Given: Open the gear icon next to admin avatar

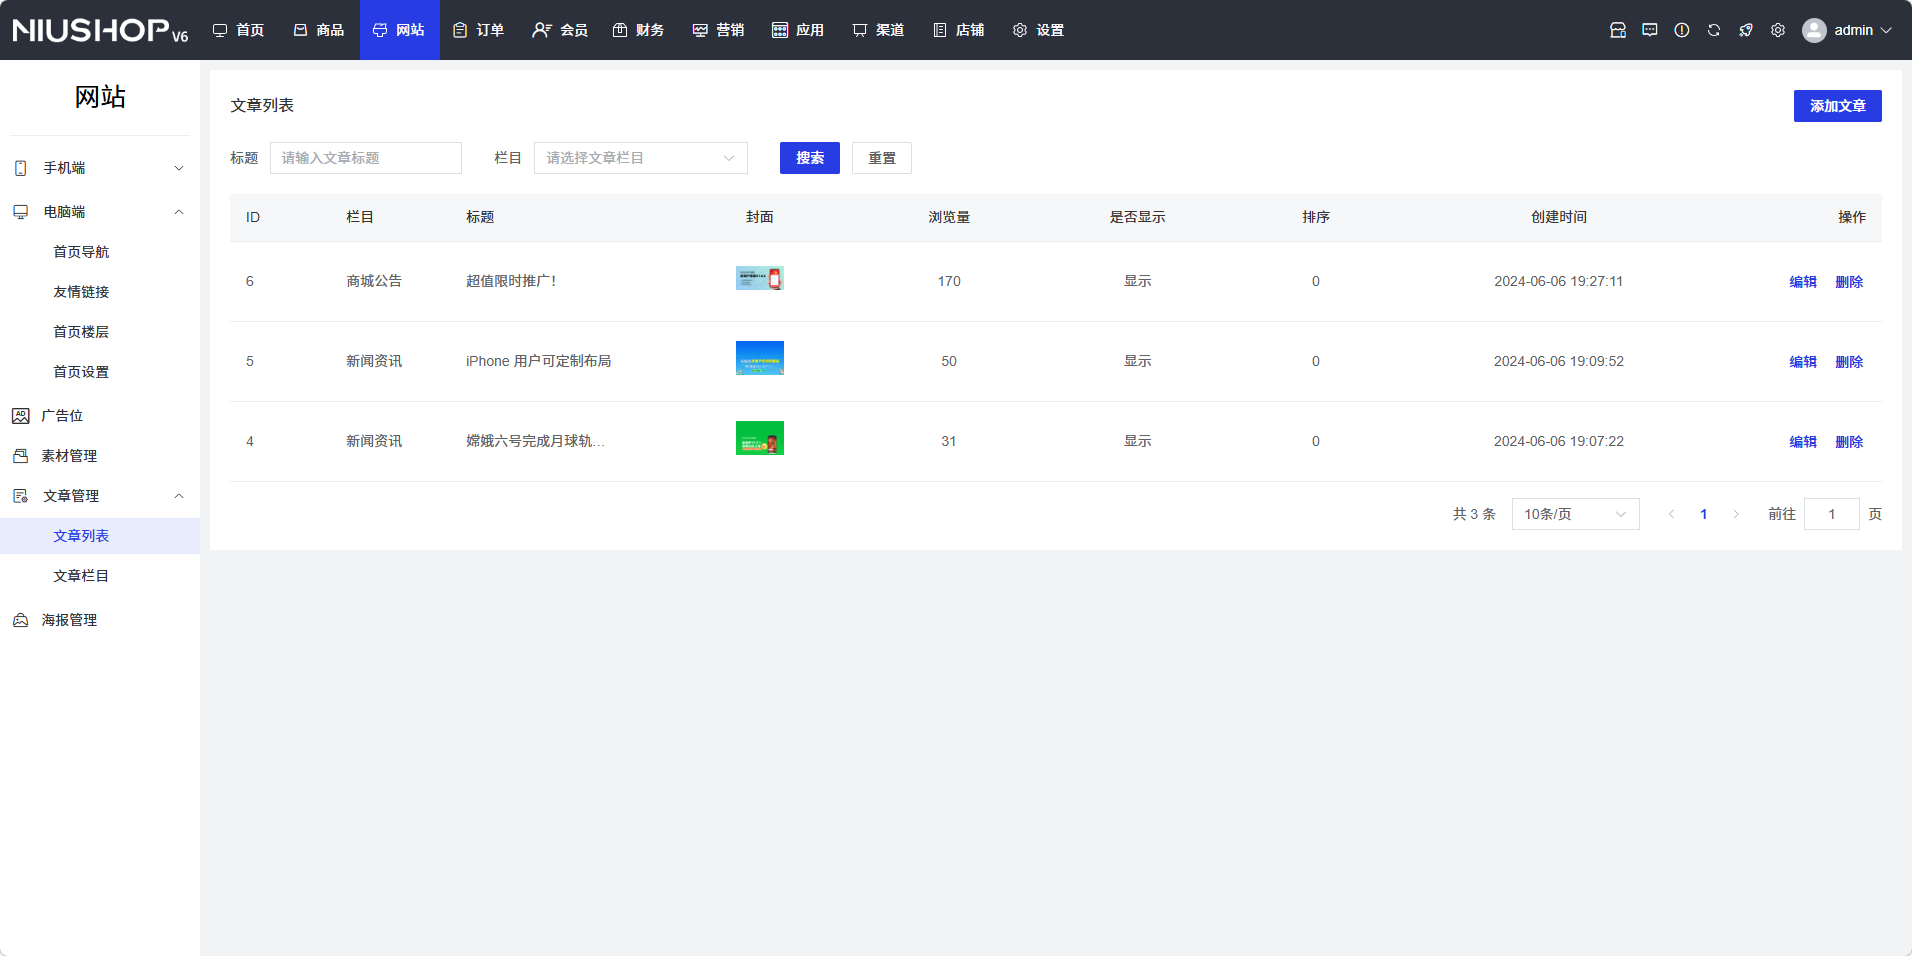Looking at the screenshot, I should pyautogui.click(x=1778, y=30).
